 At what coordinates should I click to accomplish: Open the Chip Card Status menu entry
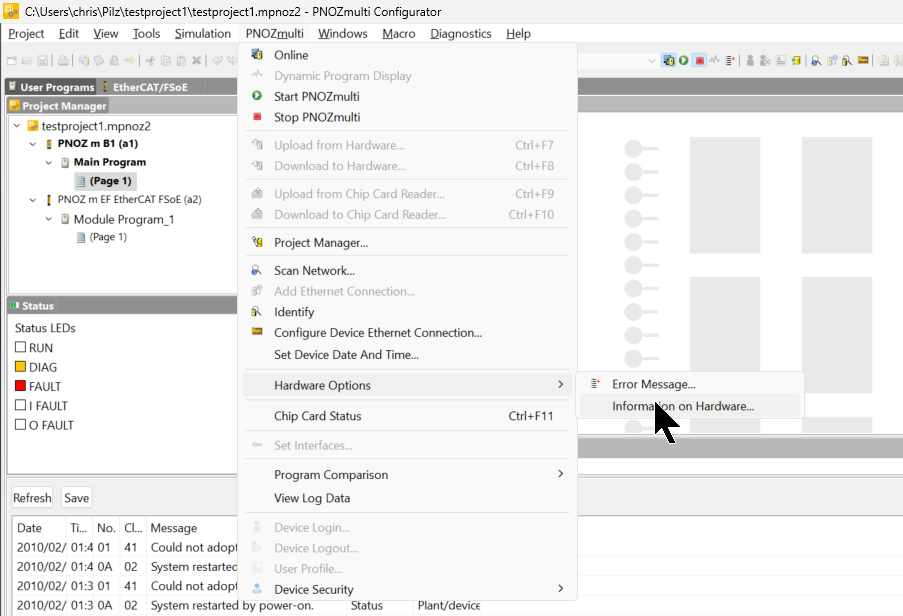407,416
